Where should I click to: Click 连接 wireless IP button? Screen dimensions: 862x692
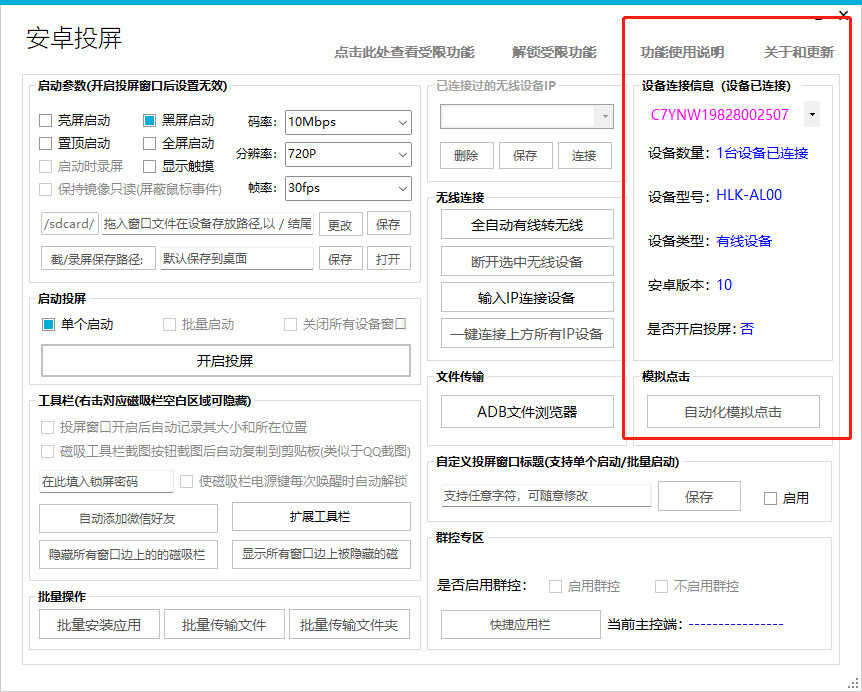click(584, 156)
